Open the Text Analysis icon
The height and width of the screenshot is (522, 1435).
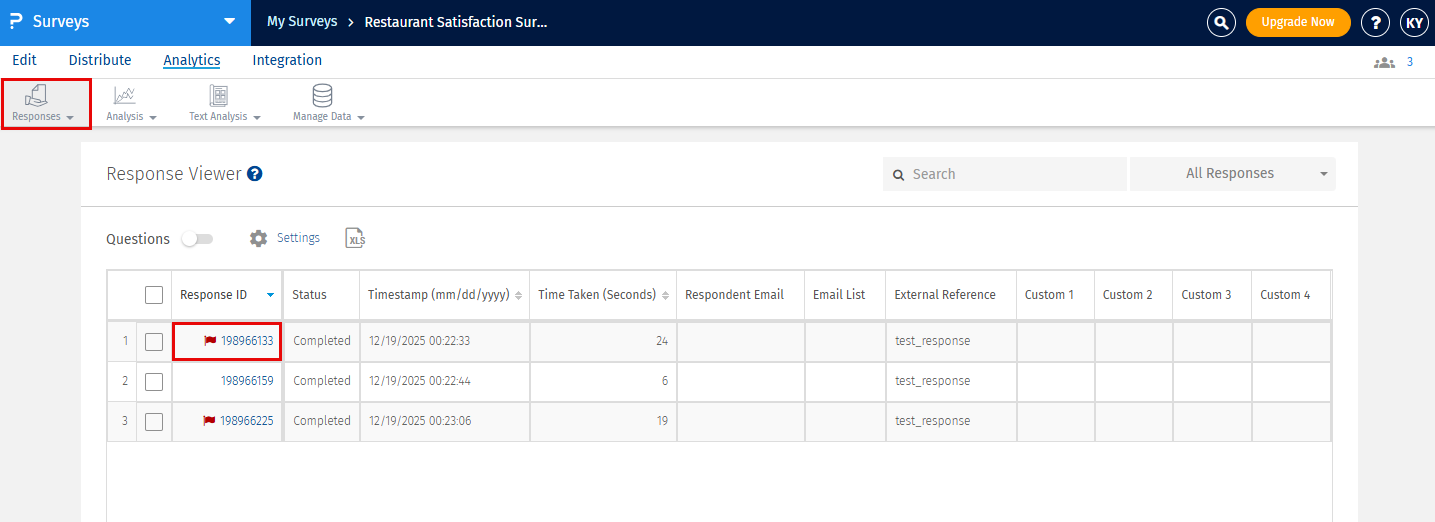coord(218,96)
